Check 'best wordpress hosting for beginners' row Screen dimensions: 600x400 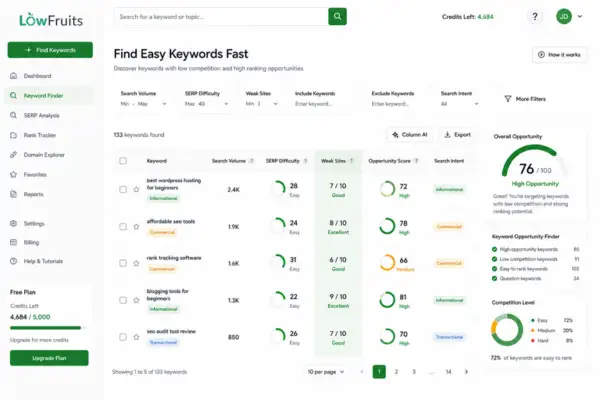click(x=123, y=189)
